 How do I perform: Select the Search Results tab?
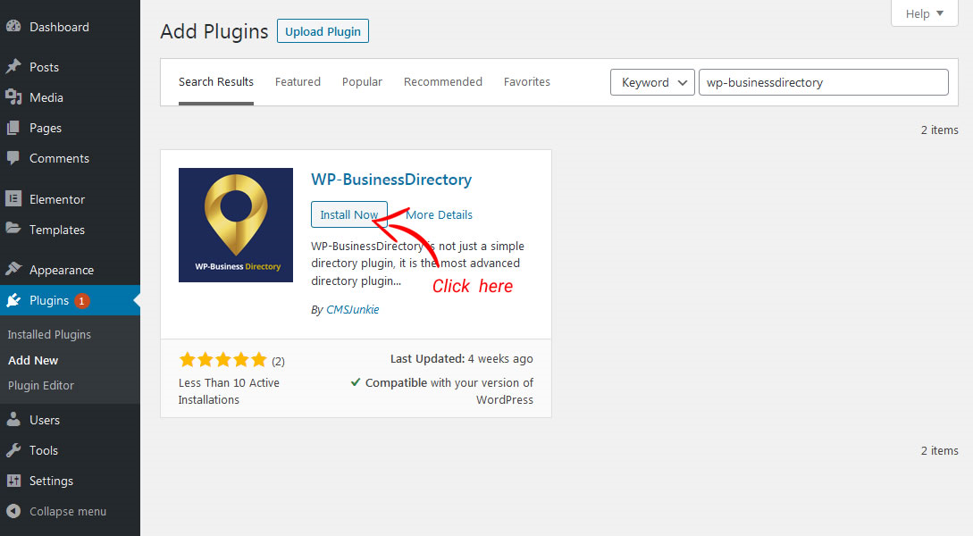216,82
